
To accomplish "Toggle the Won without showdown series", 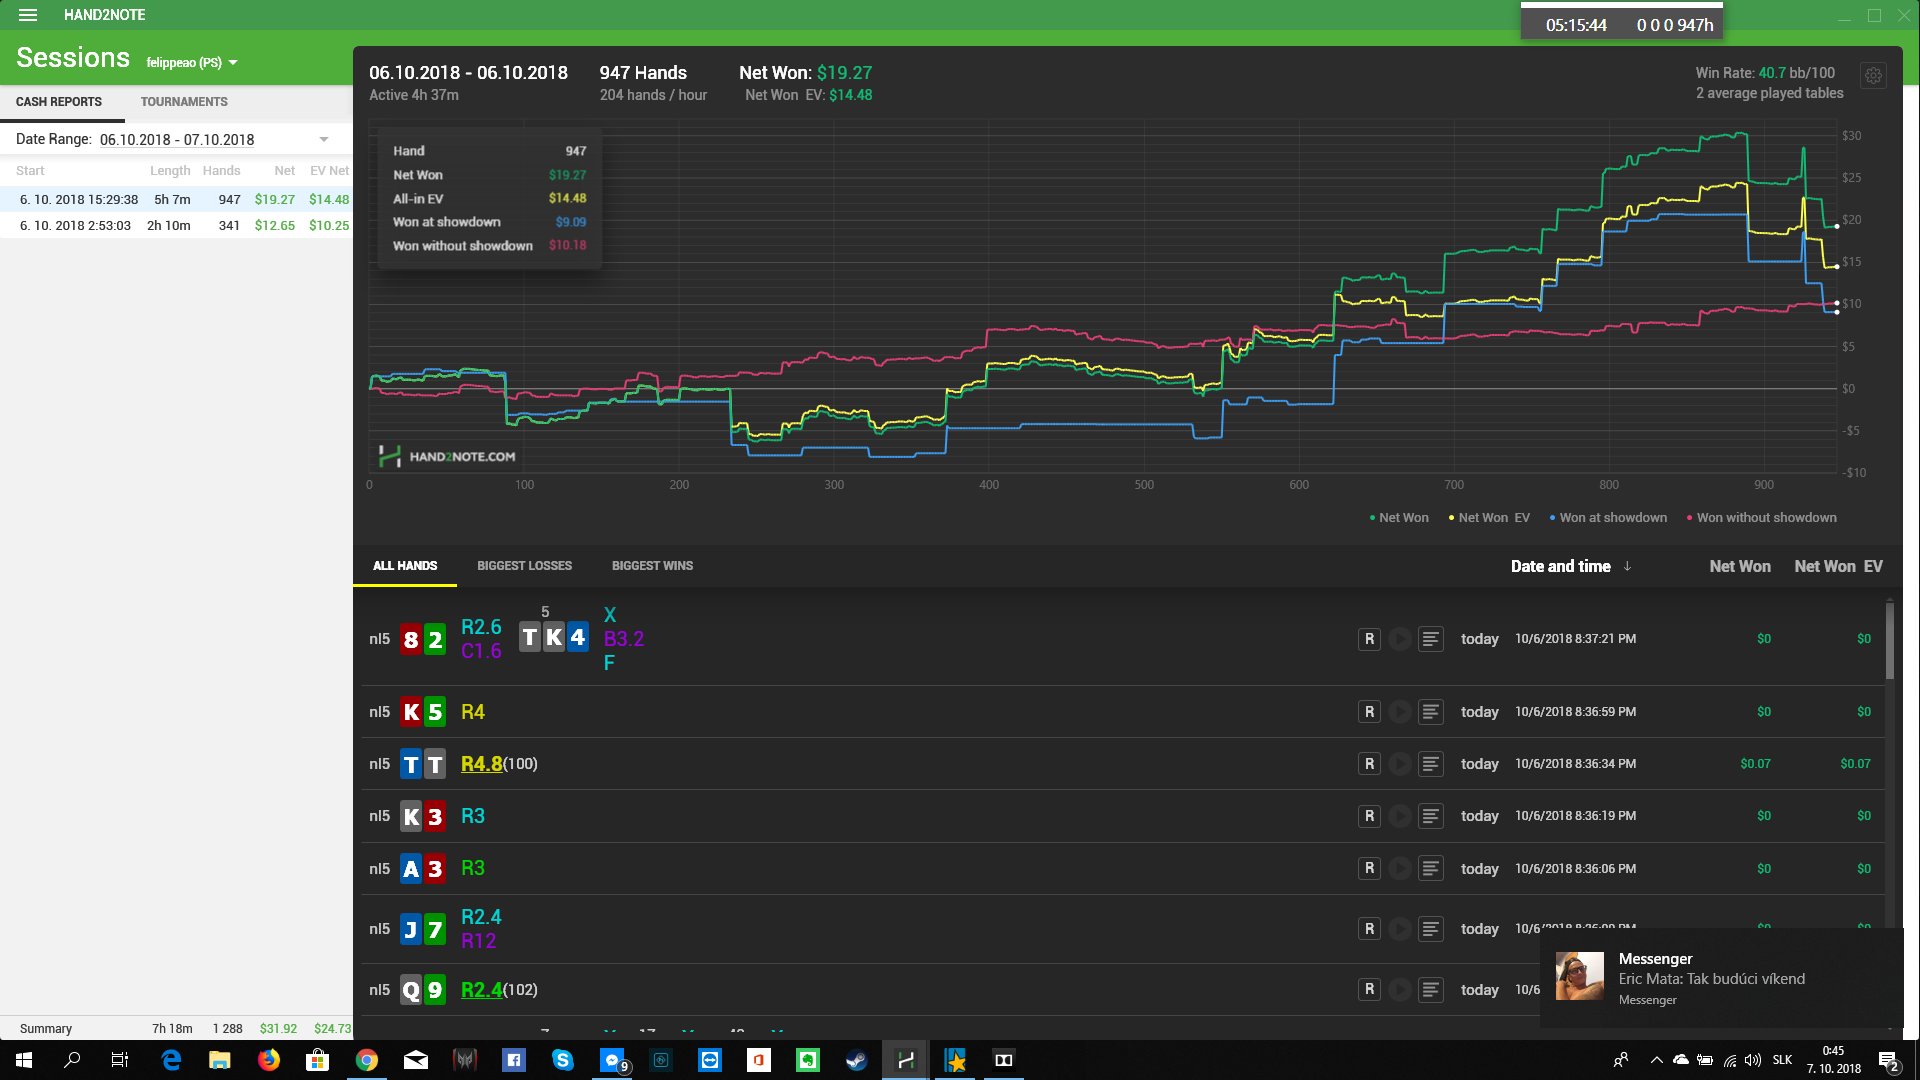I will pyautogui.click(x=1761, y=518).
